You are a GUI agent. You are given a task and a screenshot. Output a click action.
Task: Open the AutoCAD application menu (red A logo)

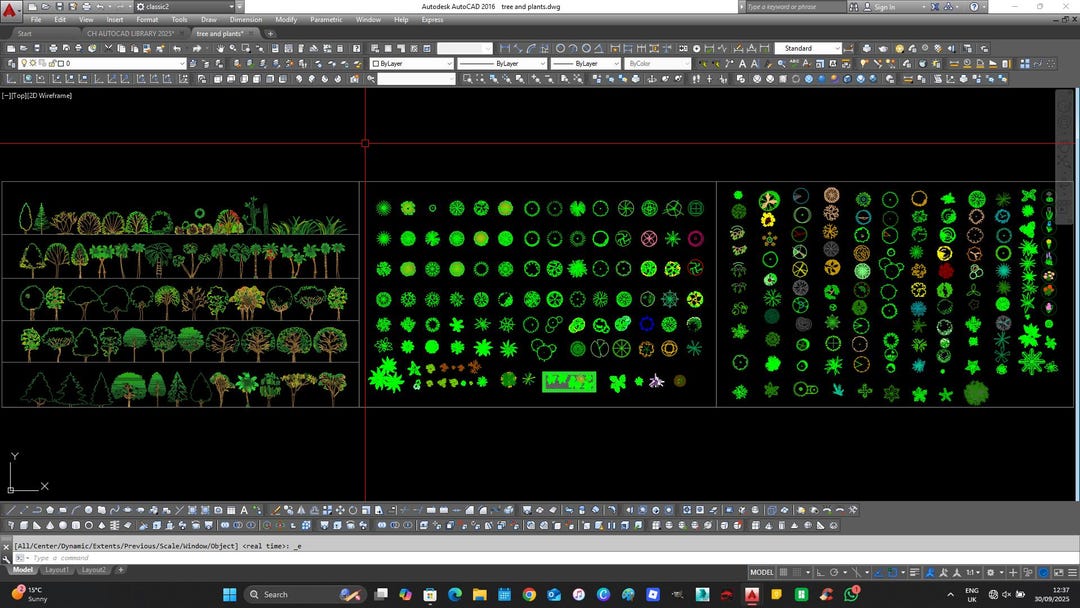pos(9,9)
